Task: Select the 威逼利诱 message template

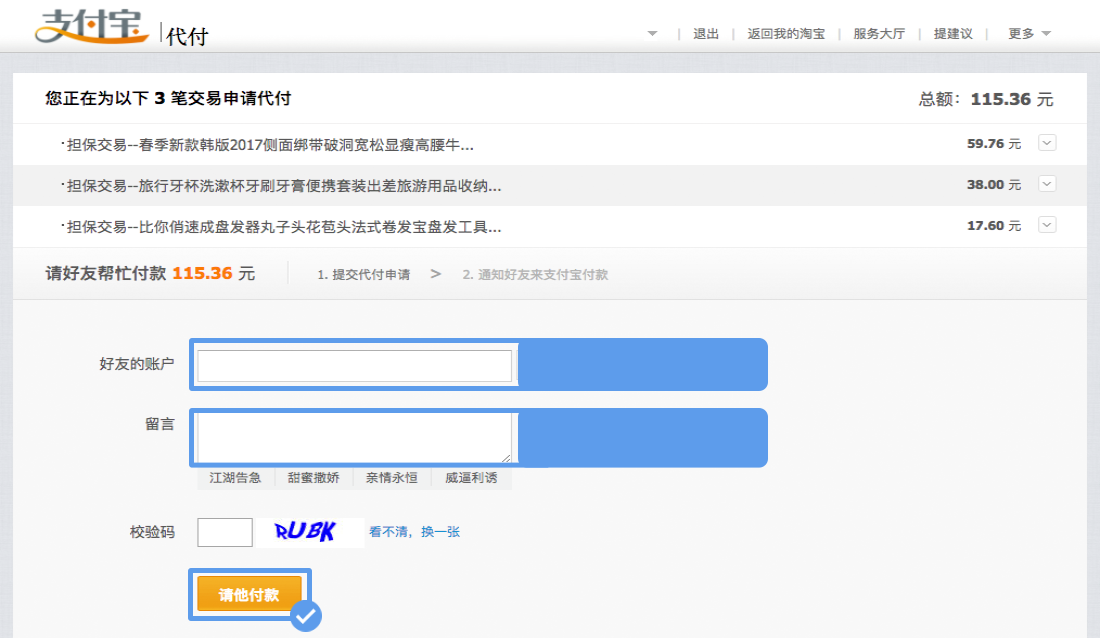Action: [471, 477]
